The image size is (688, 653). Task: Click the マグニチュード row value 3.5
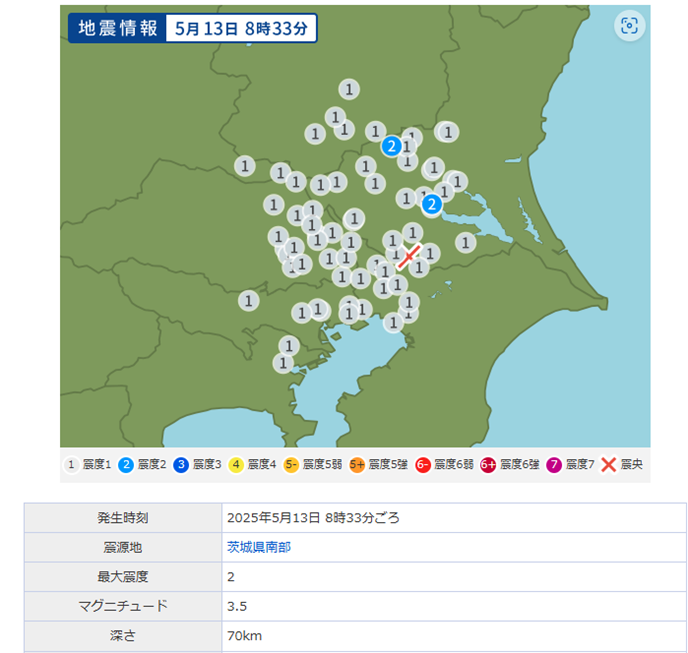(237, 605)
